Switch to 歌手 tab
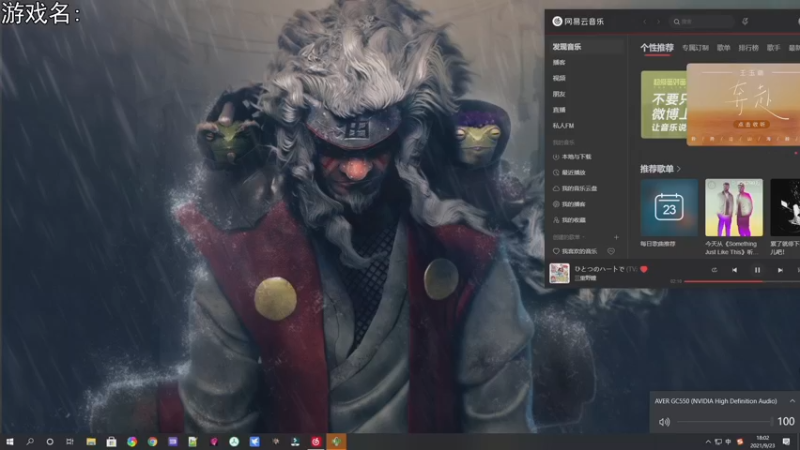The image size is (800, 450). tap(773, 47)
